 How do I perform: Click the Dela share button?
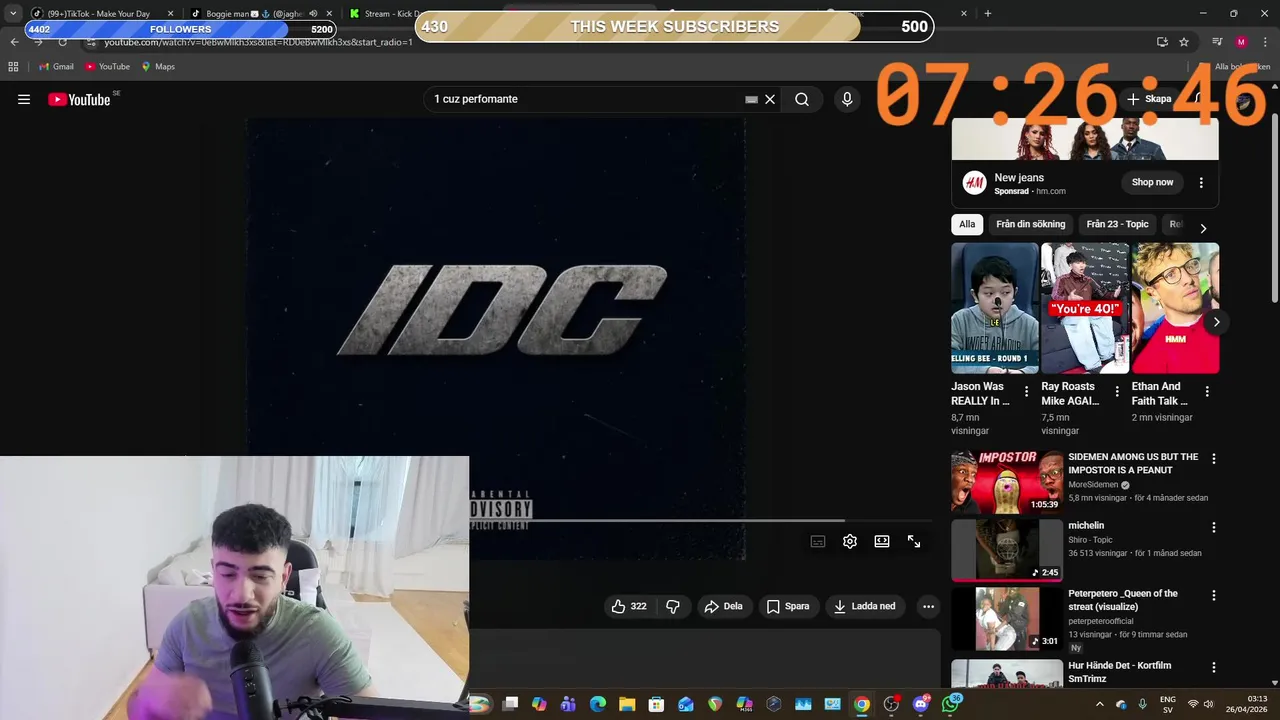pyautogui.click(x=723, y=606)
